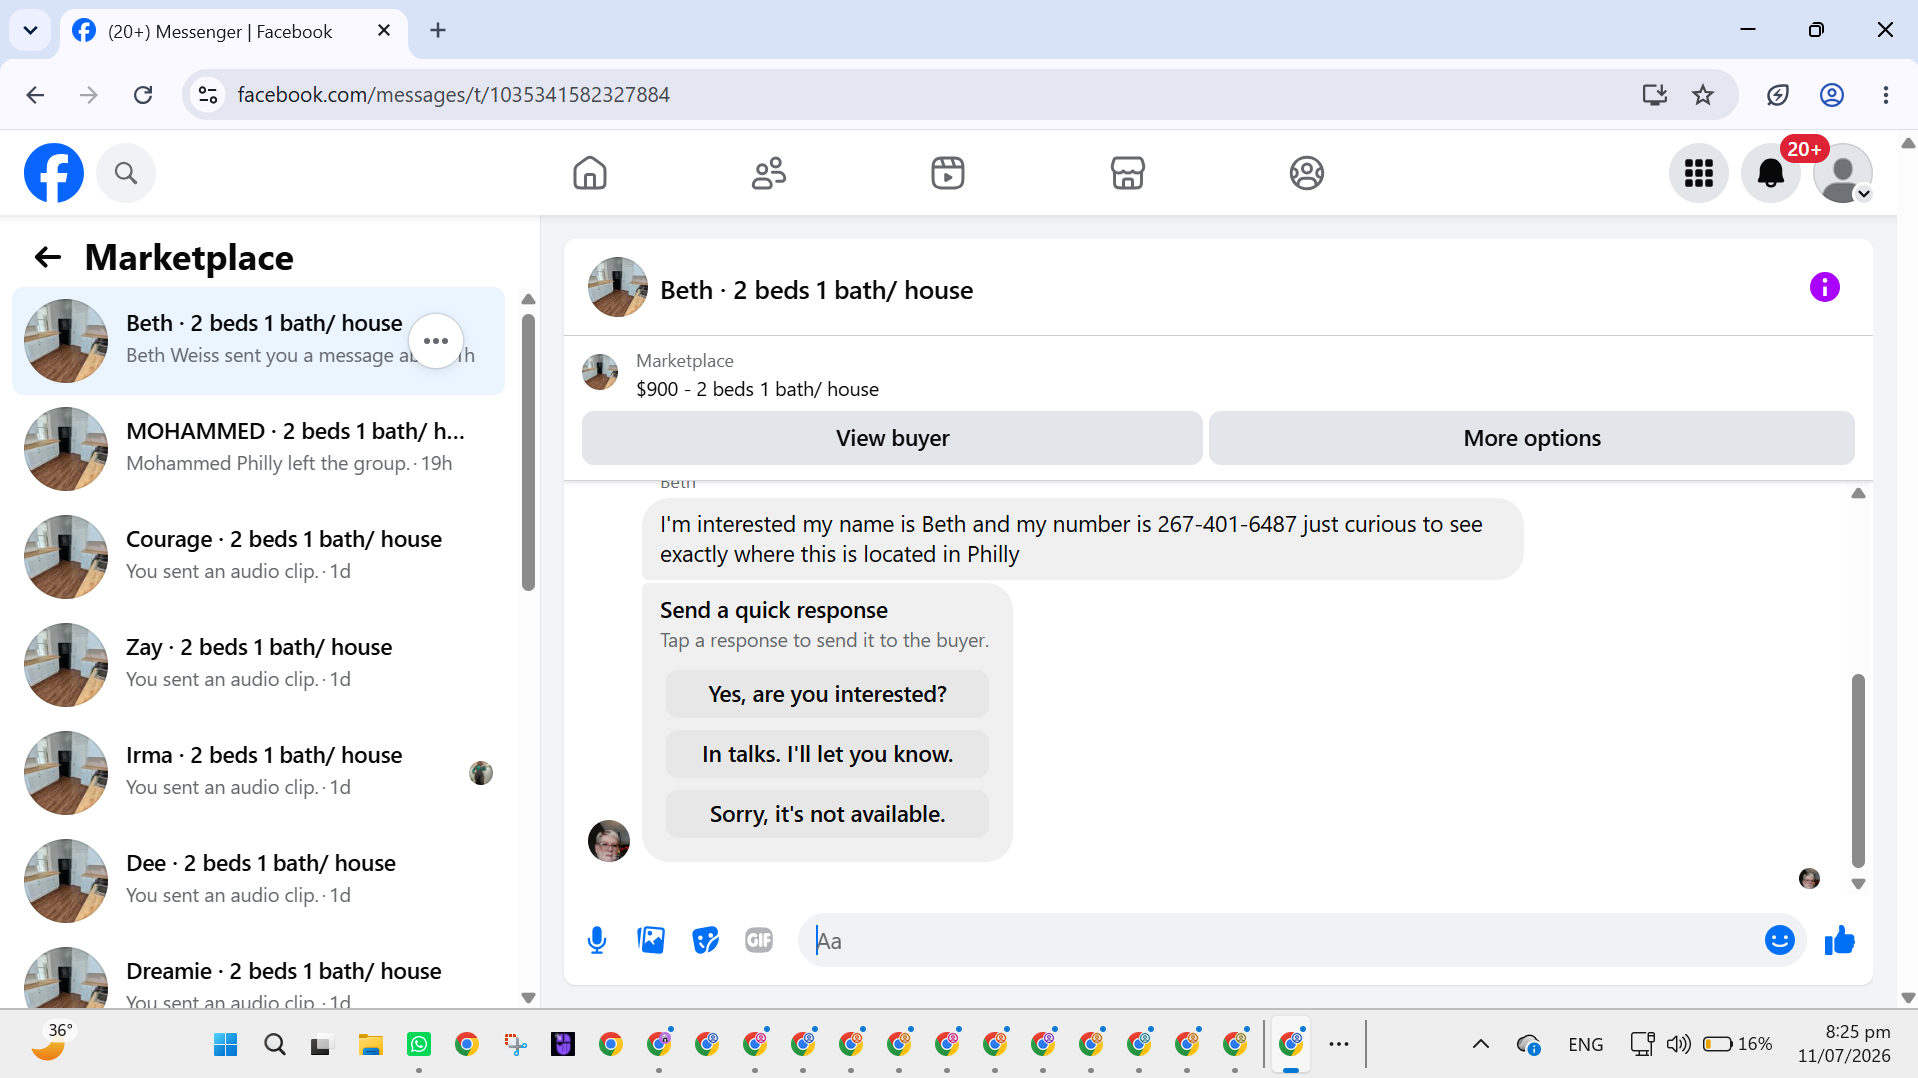The width and height of the screenshot is (1918, 1078).
Task: View site information icon in address bar
Action: point(207,95)
